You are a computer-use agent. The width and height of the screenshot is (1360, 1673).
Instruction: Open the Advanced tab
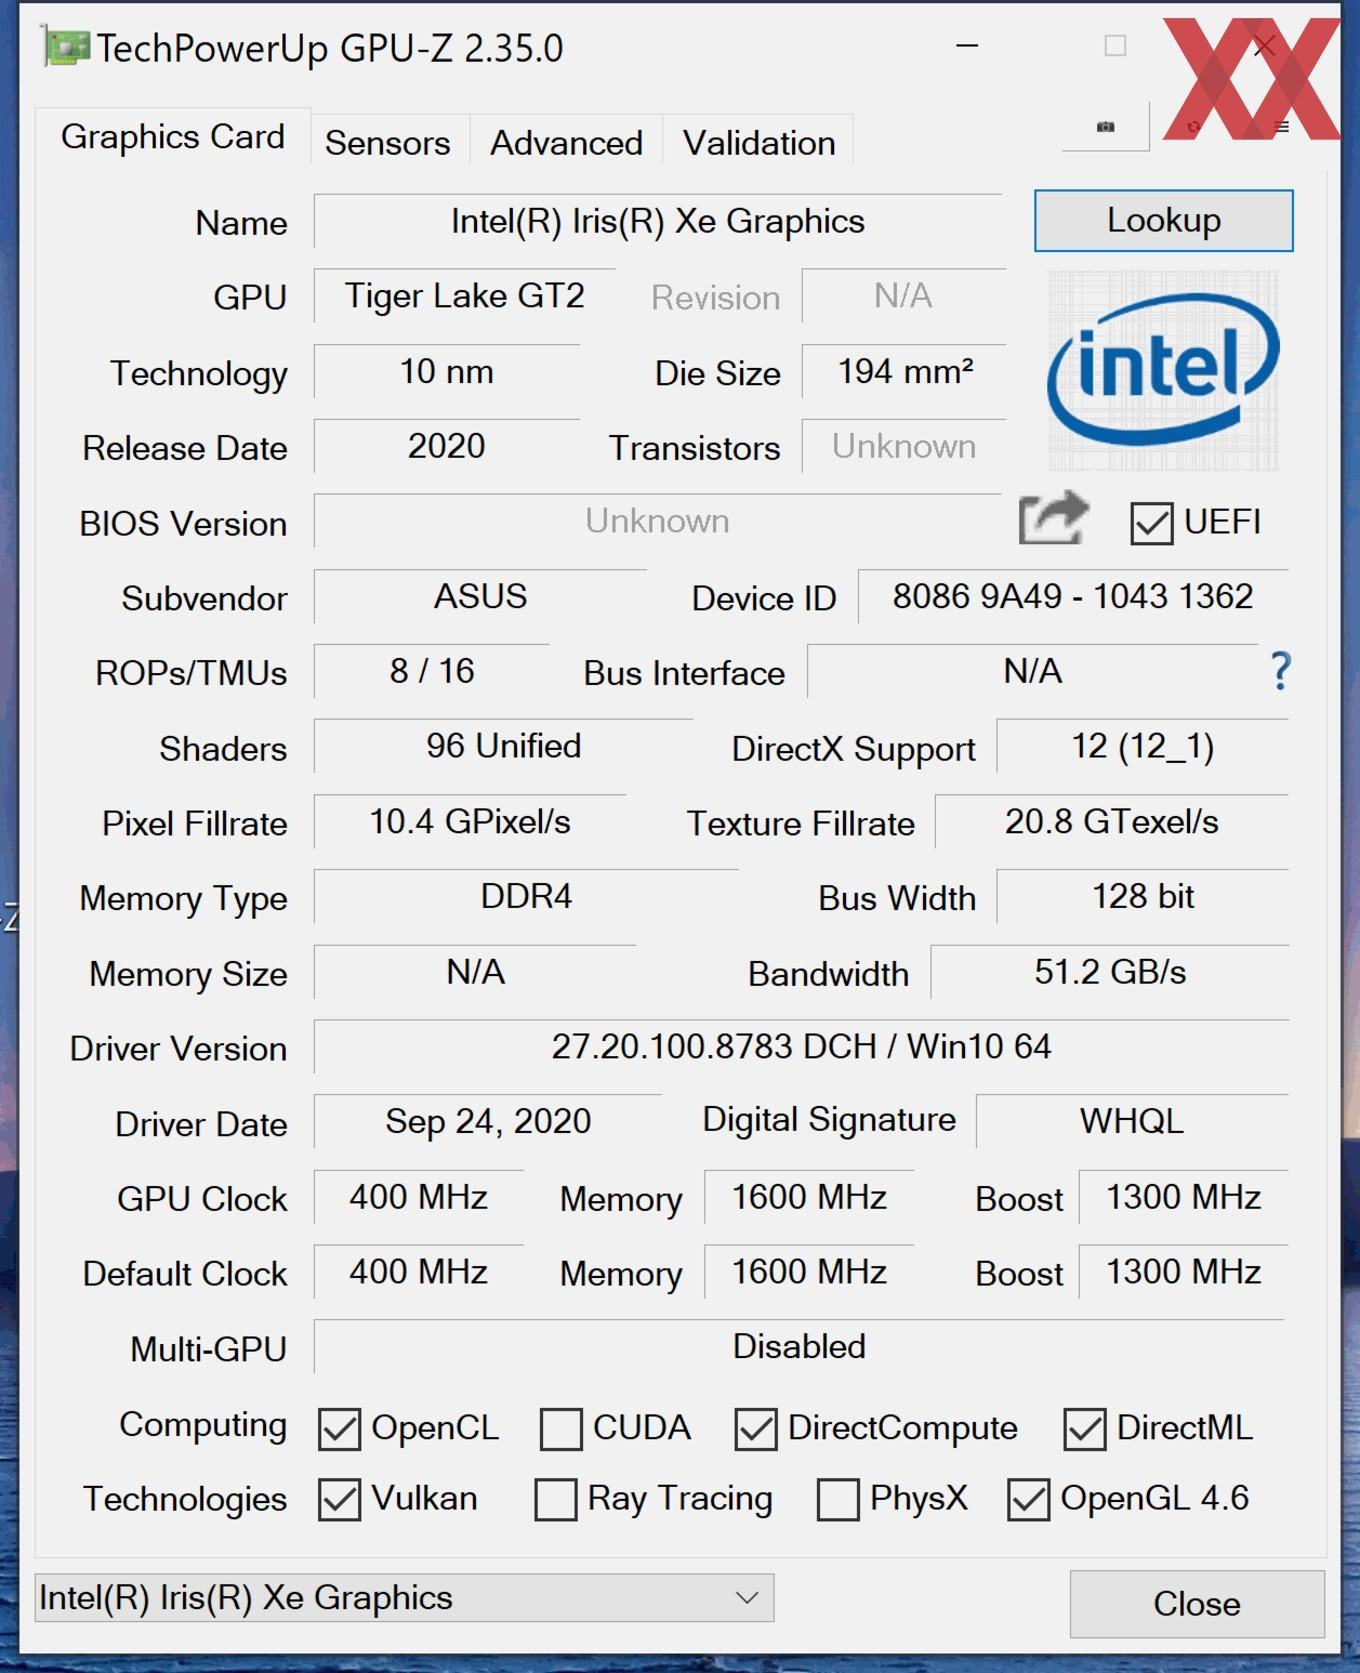click(x=566, y=143)
